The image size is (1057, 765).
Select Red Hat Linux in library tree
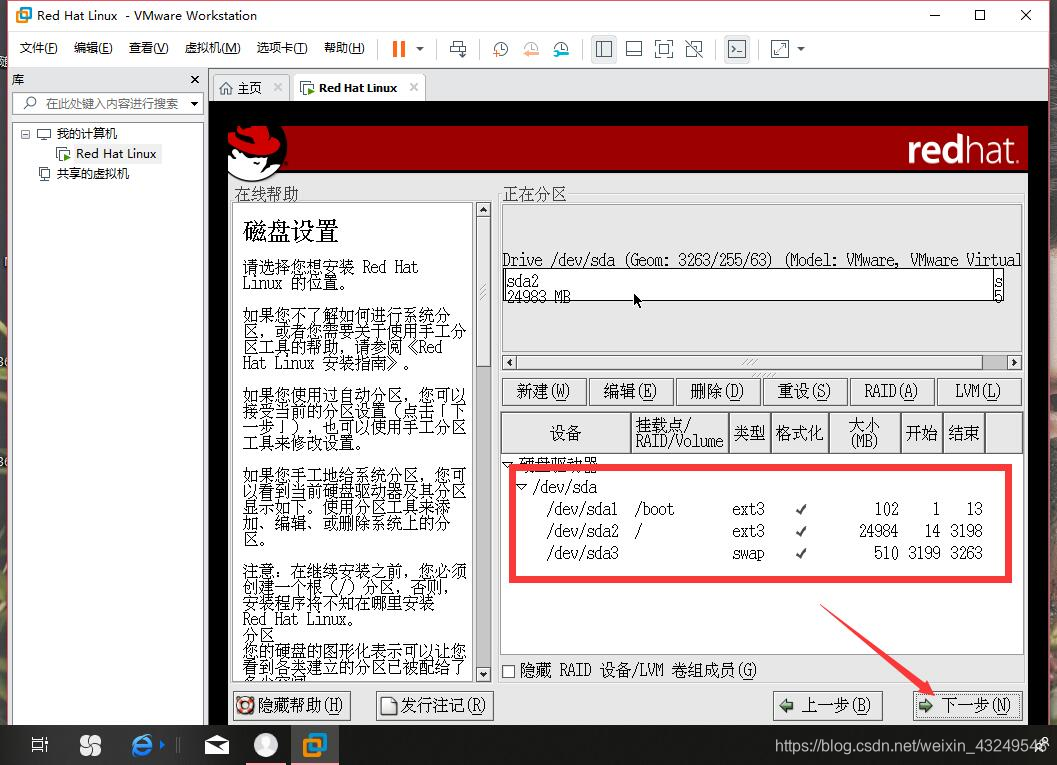click(116, 154)
